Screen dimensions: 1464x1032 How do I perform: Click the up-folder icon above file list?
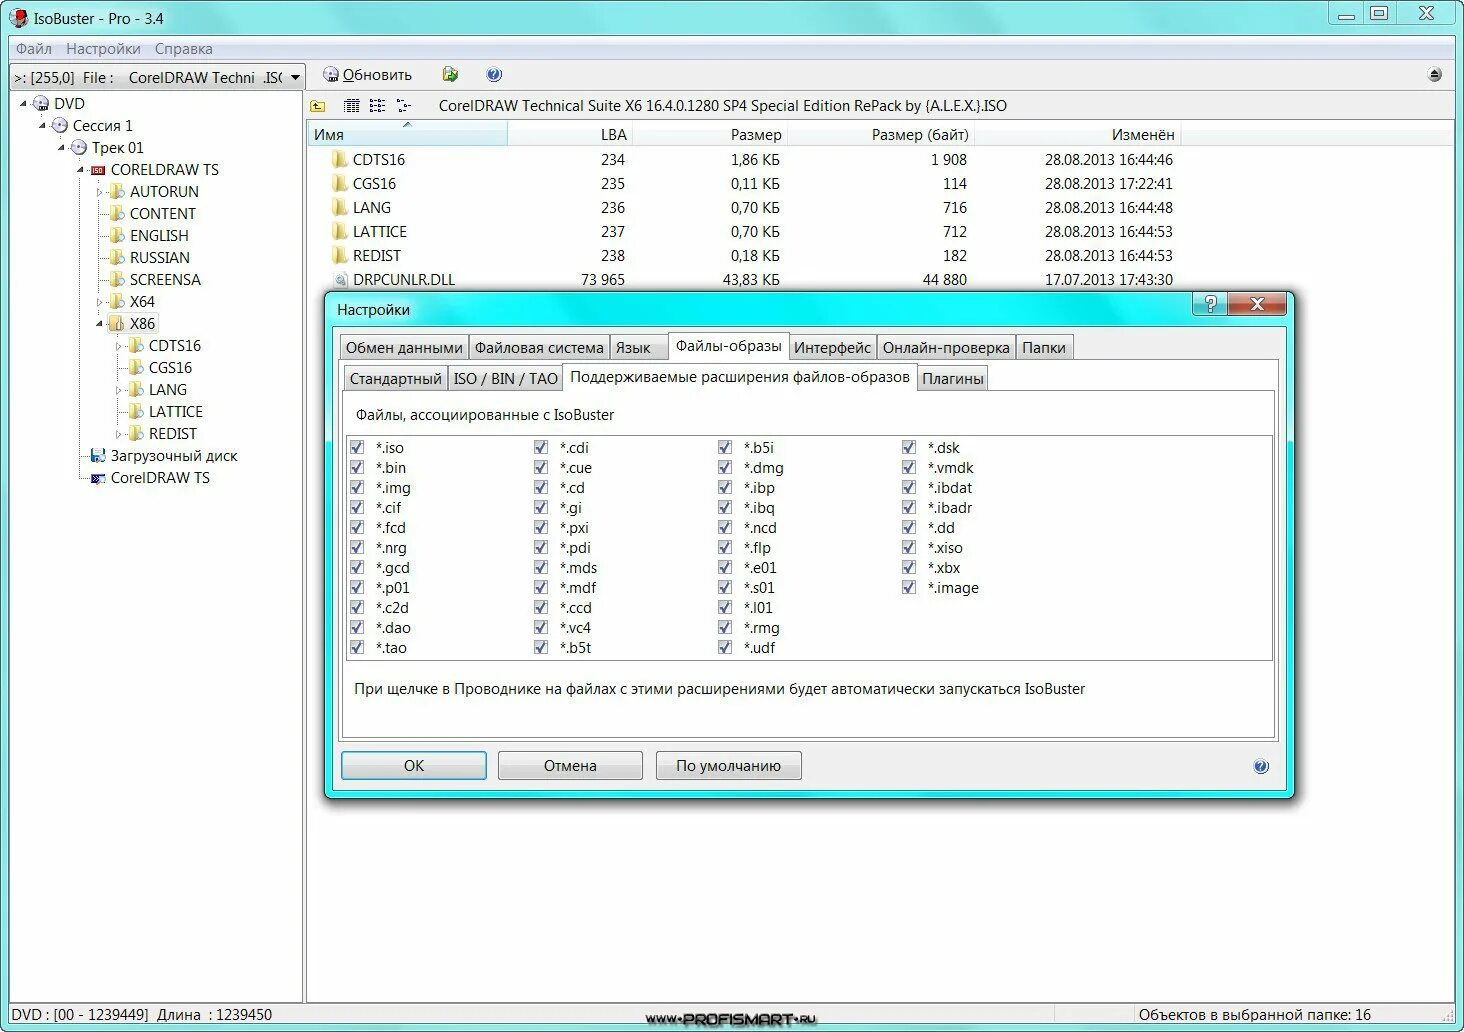tap(318, 106)
